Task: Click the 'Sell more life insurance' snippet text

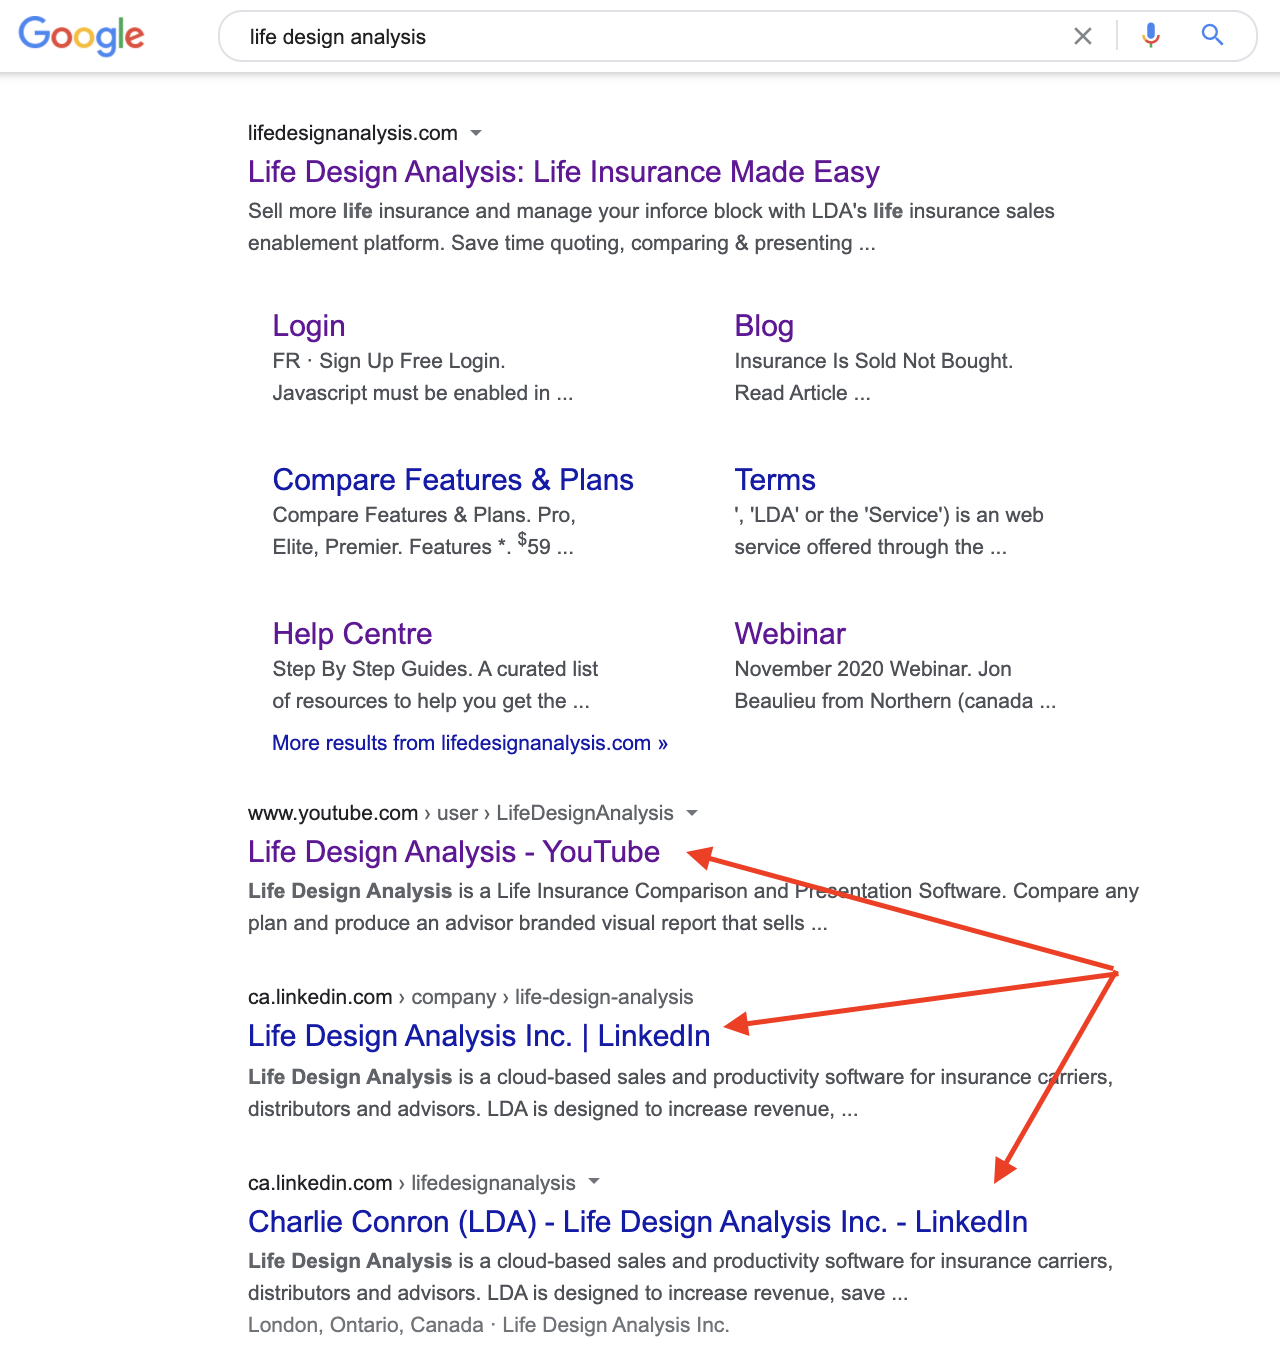Action: coord(651,227)
